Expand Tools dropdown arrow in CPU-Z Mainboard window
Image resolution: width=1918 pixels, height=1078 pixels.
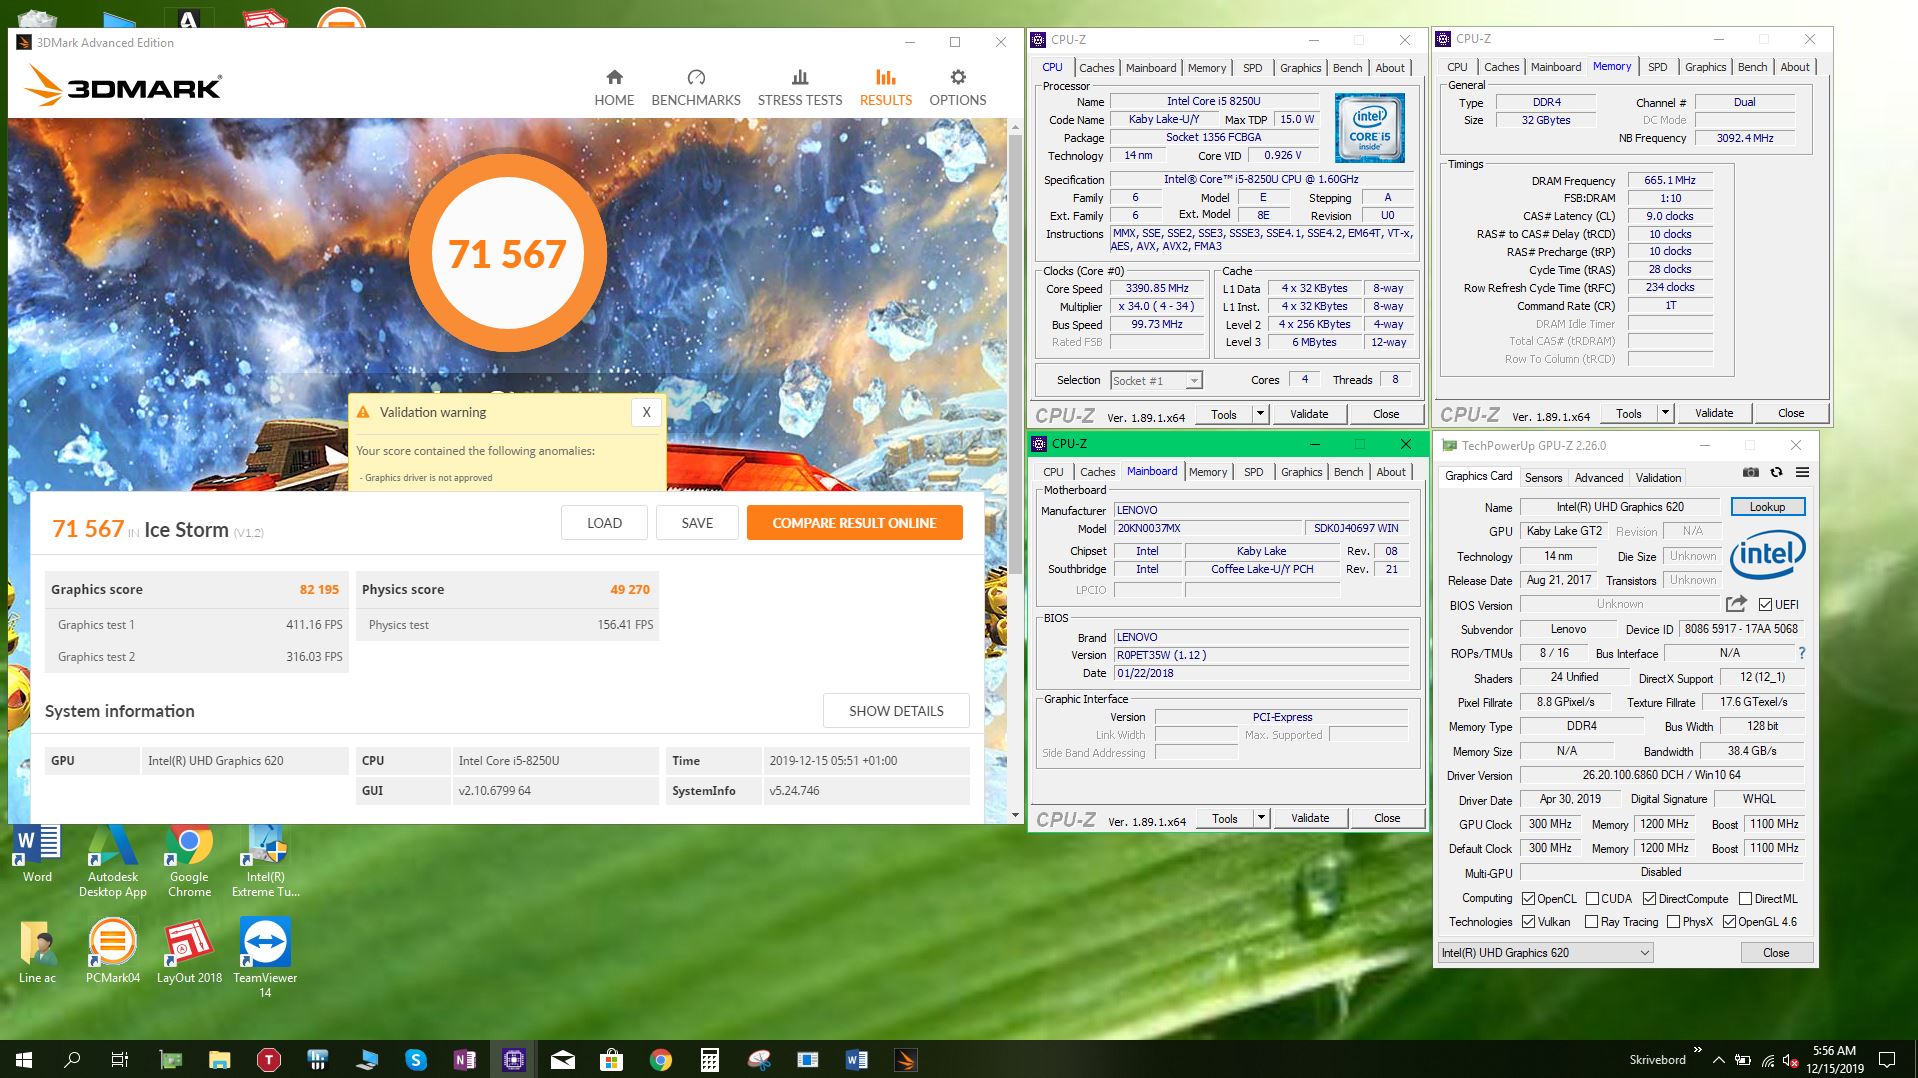[x=1261, y=818]
